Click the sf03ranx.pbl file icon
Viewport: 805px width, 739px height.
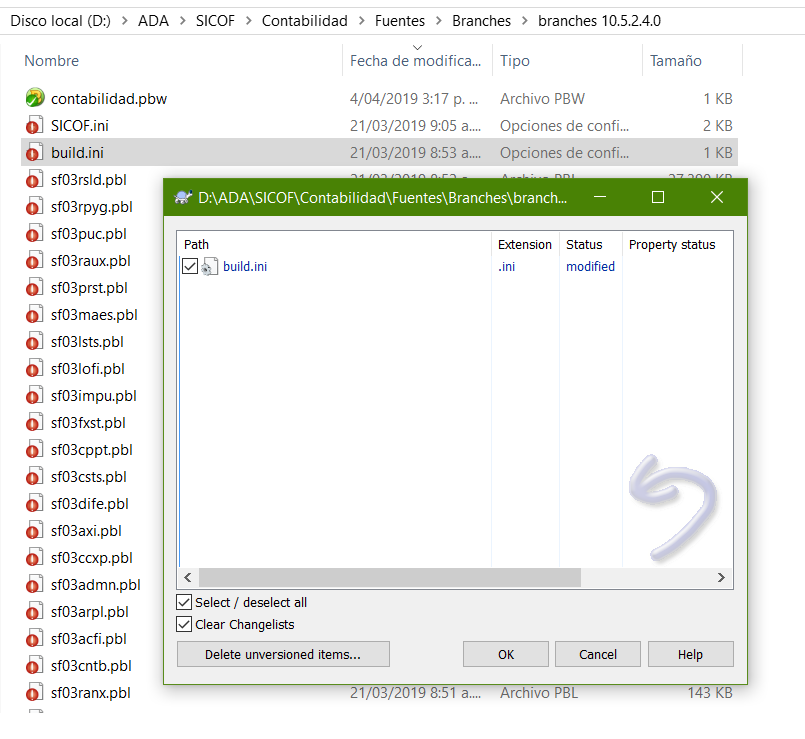[x=34, y=693]
